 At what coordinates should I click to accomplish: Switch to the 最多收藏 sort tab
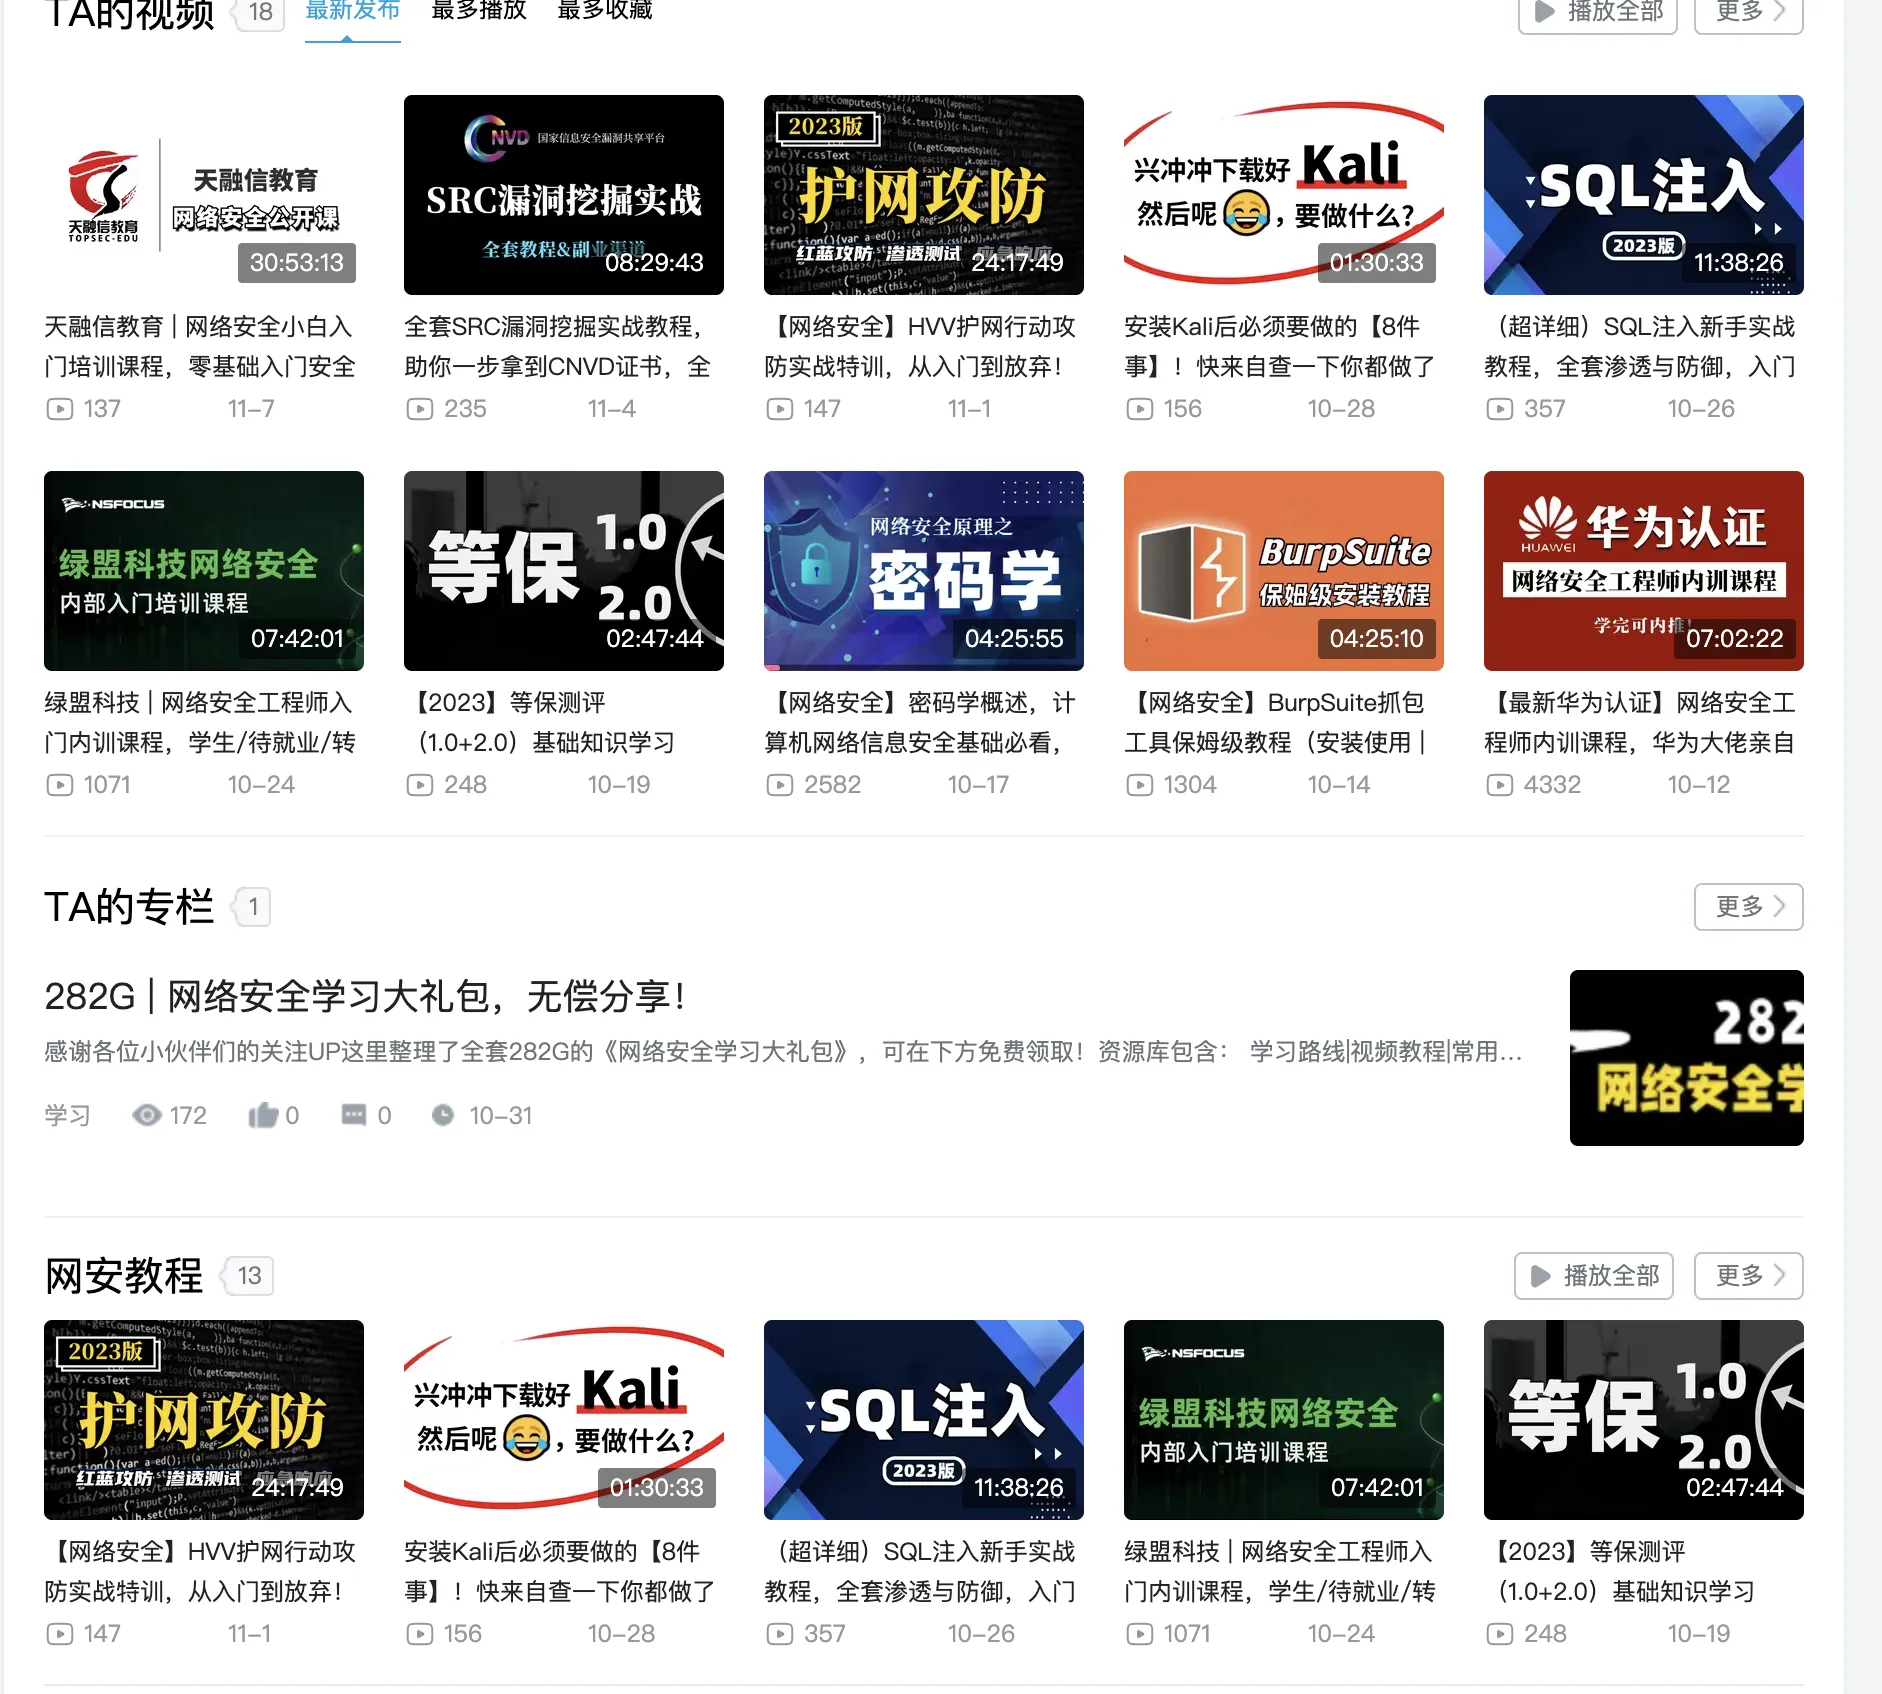click(x=604, y=11)
